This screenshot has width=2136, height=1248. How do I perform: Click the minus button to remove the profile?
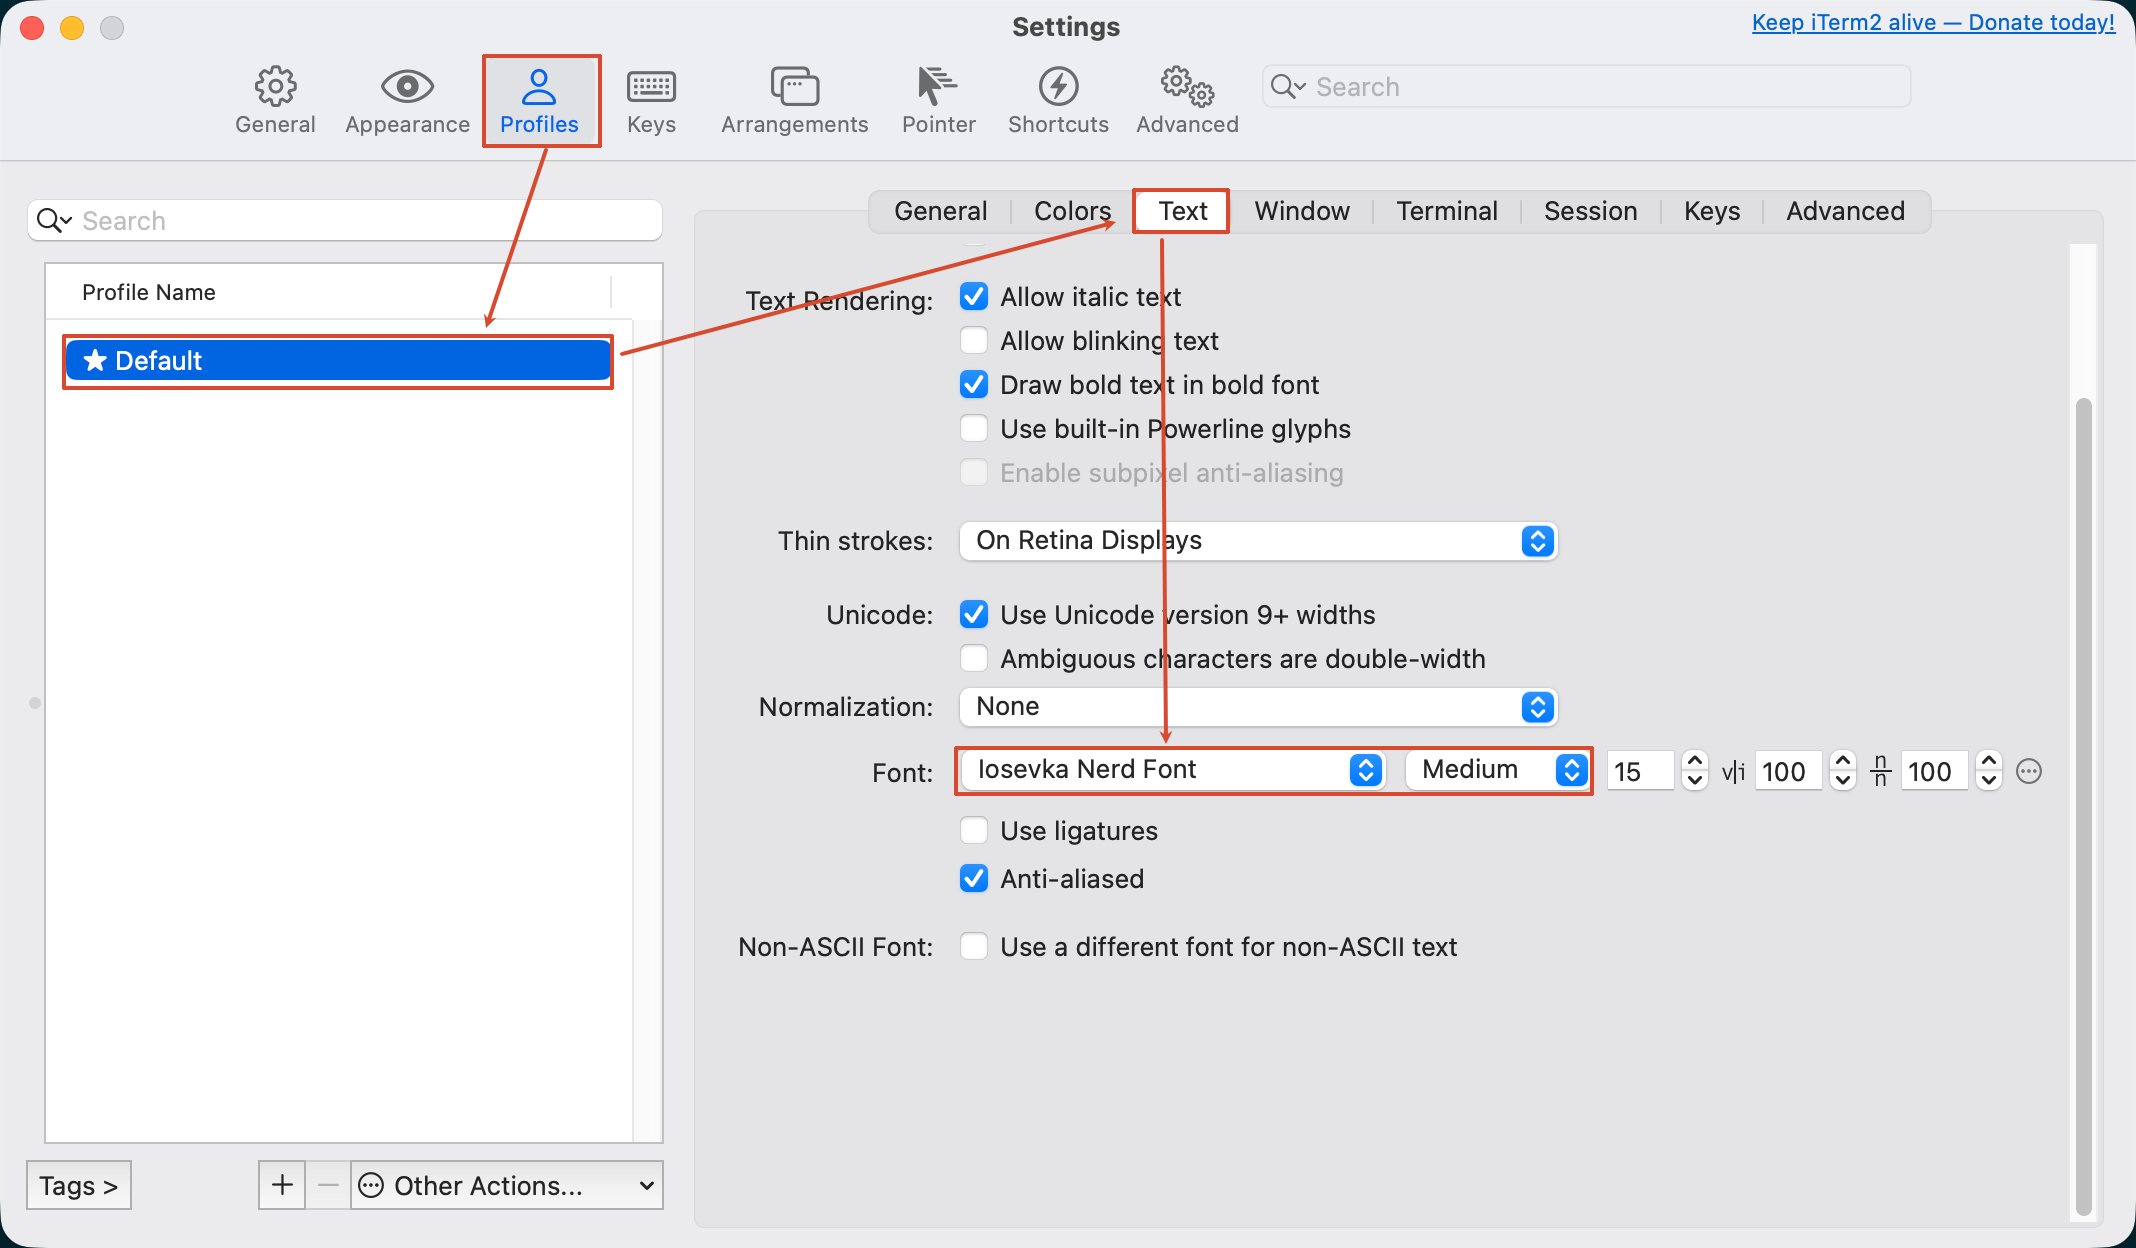tap(328, 1185)
